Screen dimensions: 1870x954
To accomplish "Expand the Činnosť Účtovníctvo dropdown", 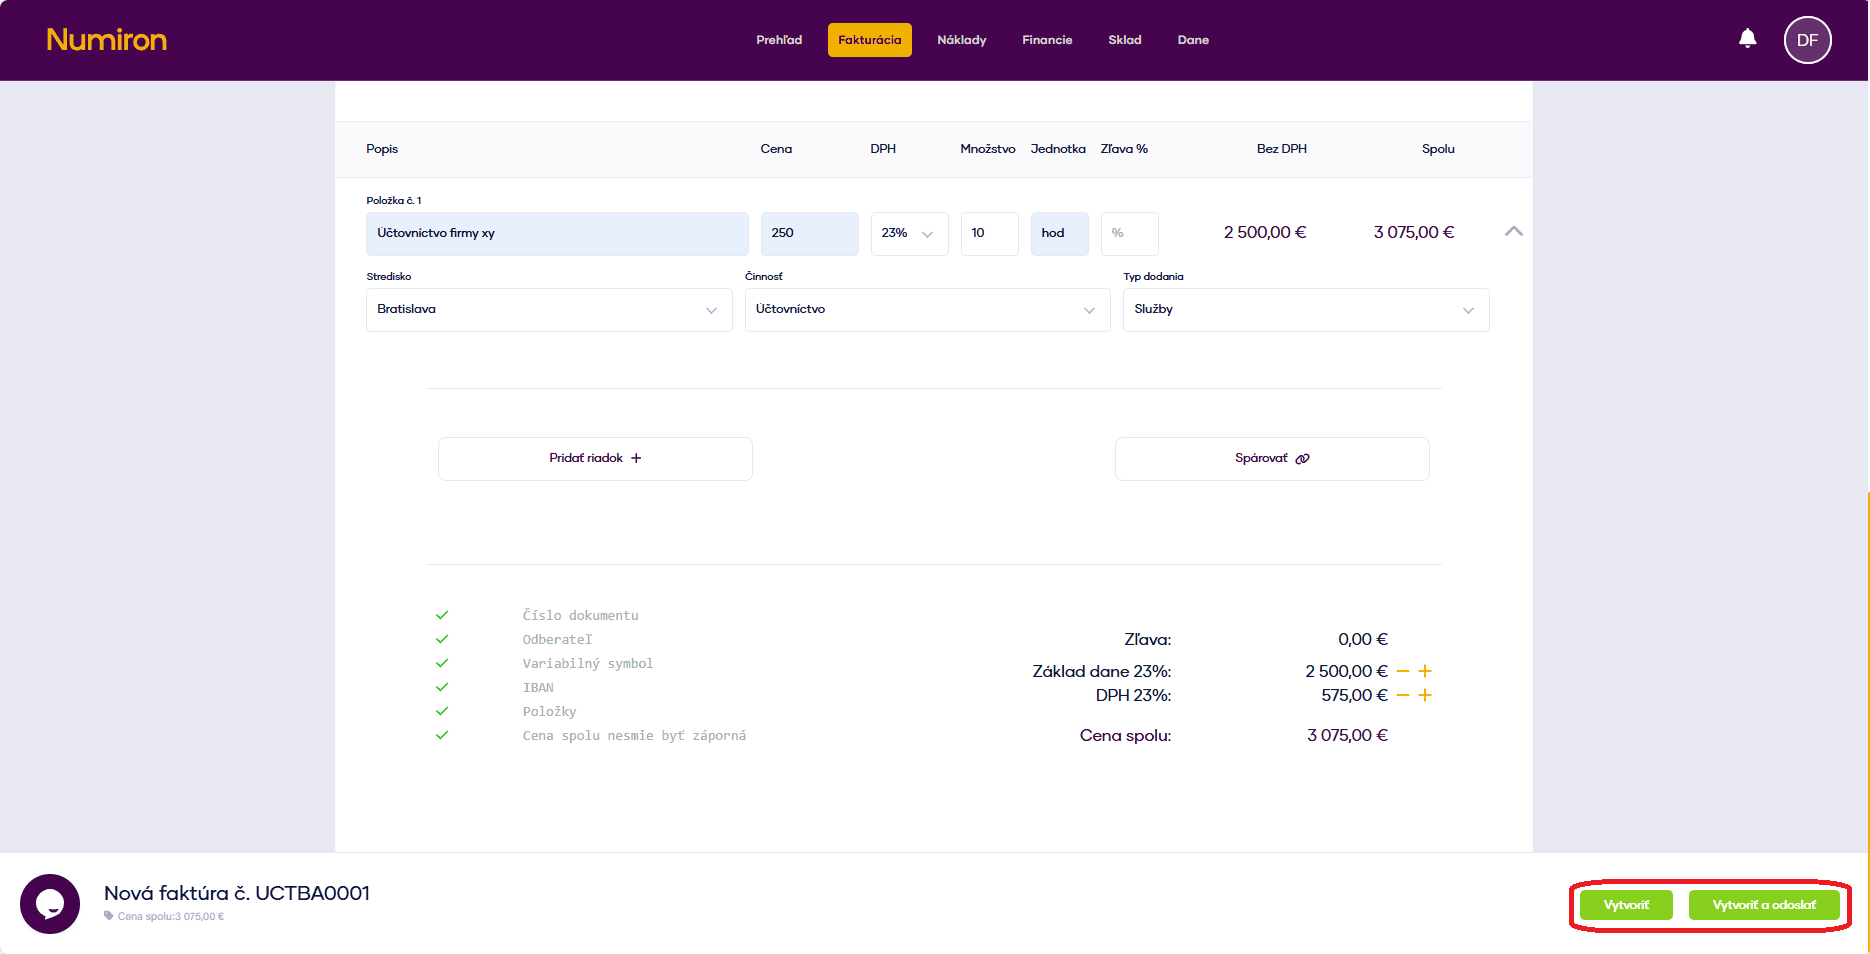I will [x=926, y=310].
